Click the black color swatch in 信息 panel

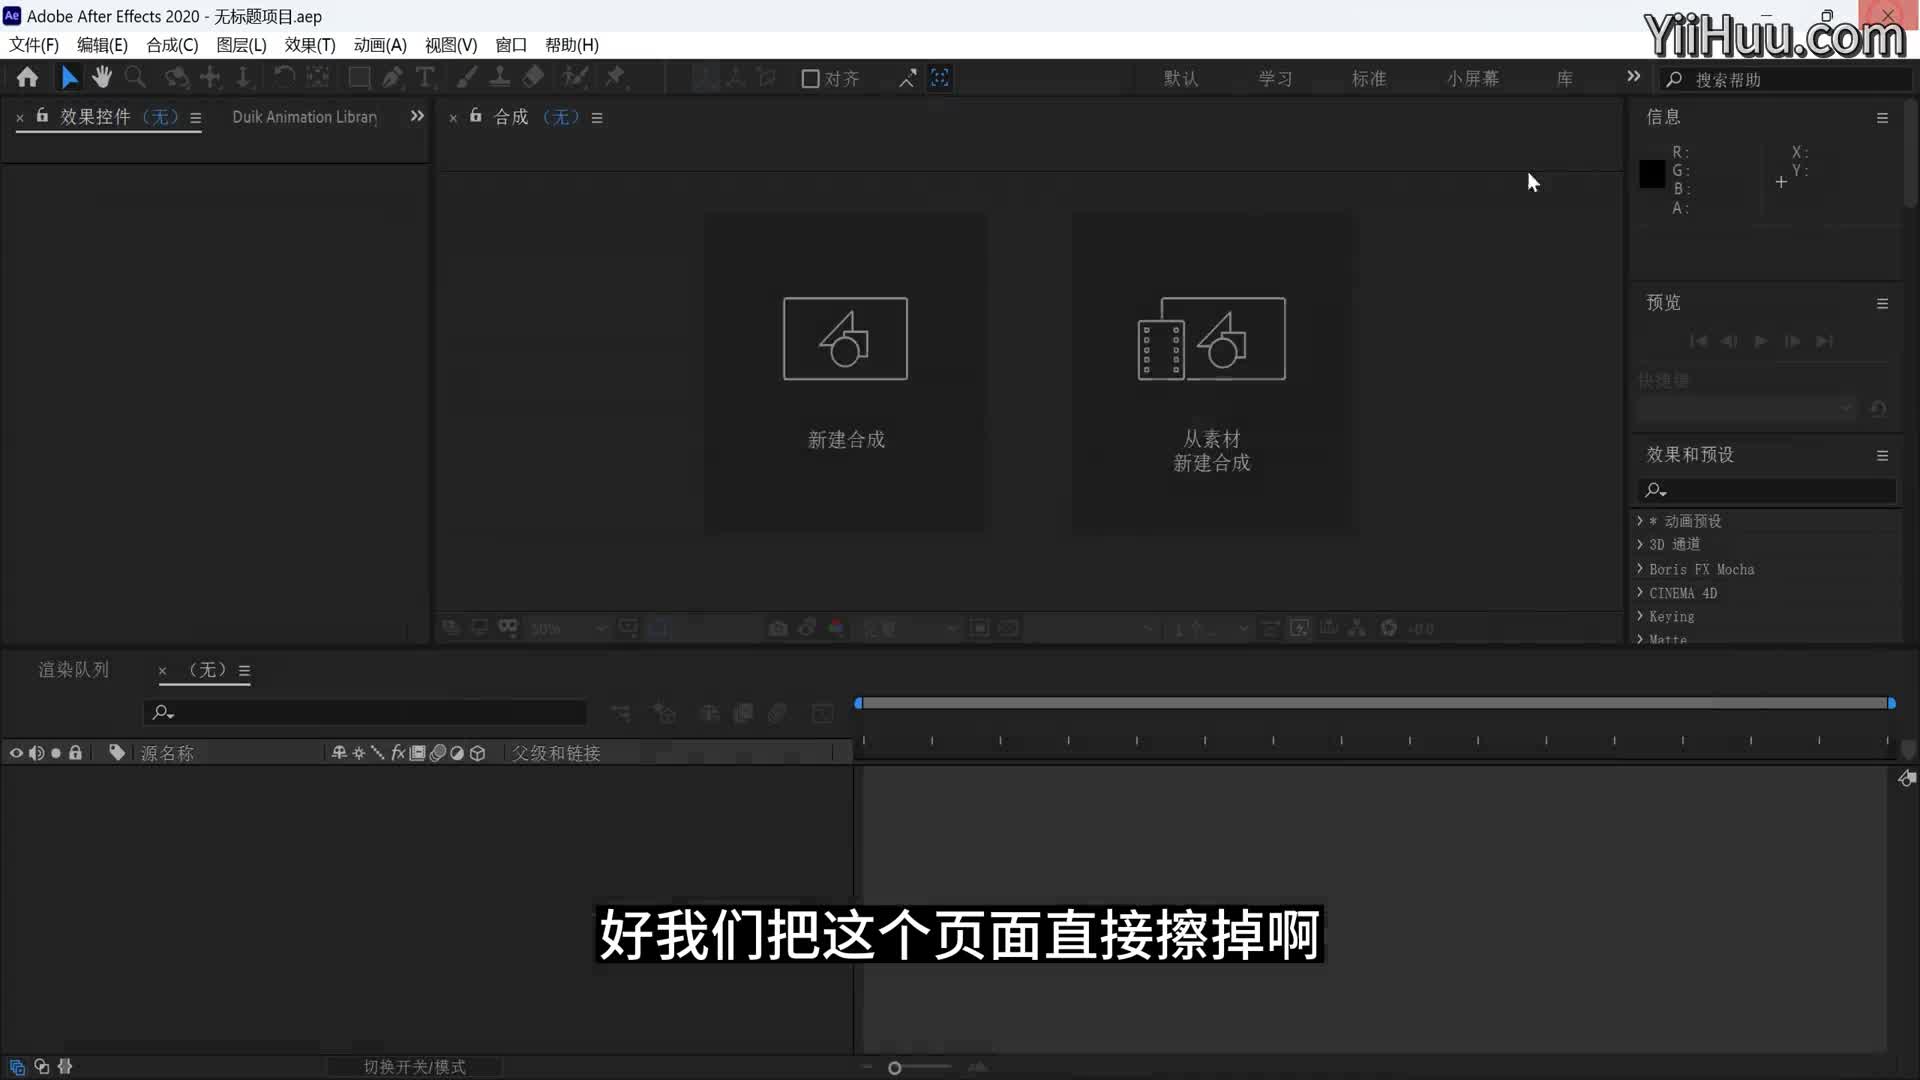1652,174
